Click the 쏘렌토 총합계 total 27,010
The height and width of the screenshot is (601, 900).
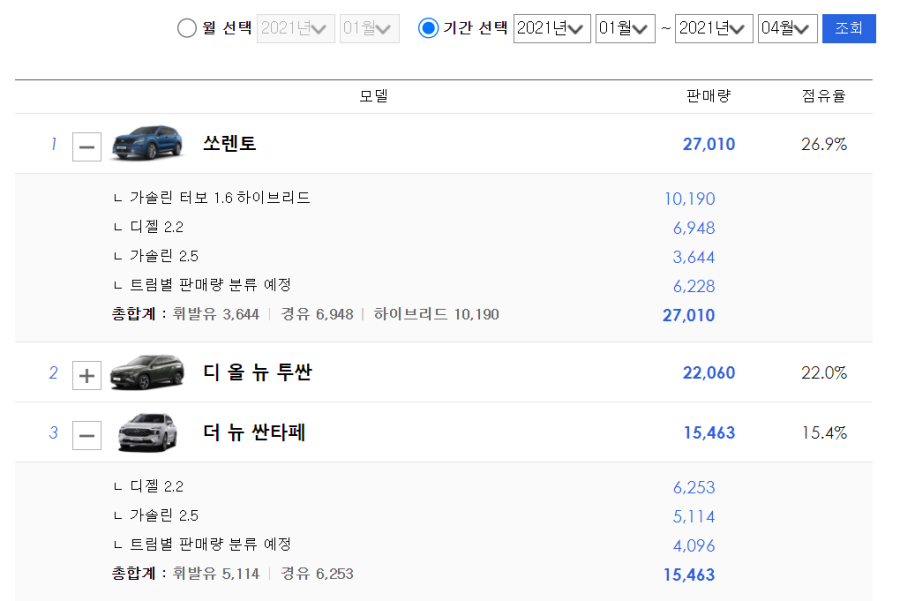click(x=689, y=315)
